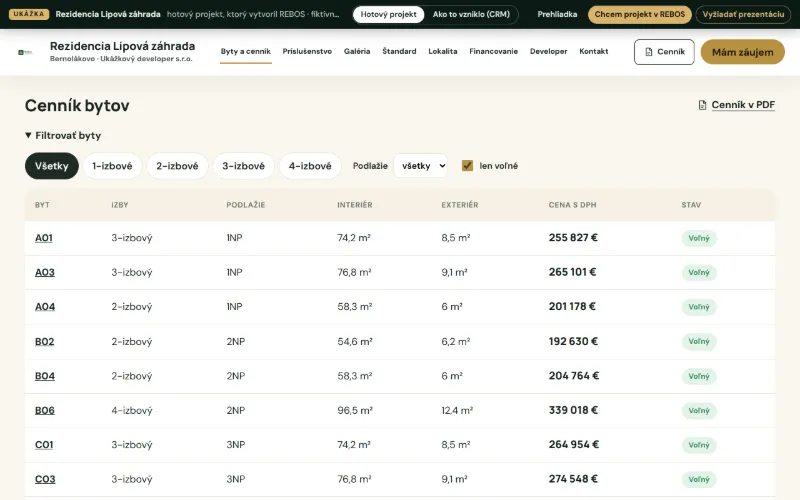The height and width of the screenshot is (500, 800).
Task: Collapse the 'Filtrovať byty' disclosure triangle
Action: pyautogui.click(x=28, y=135)
